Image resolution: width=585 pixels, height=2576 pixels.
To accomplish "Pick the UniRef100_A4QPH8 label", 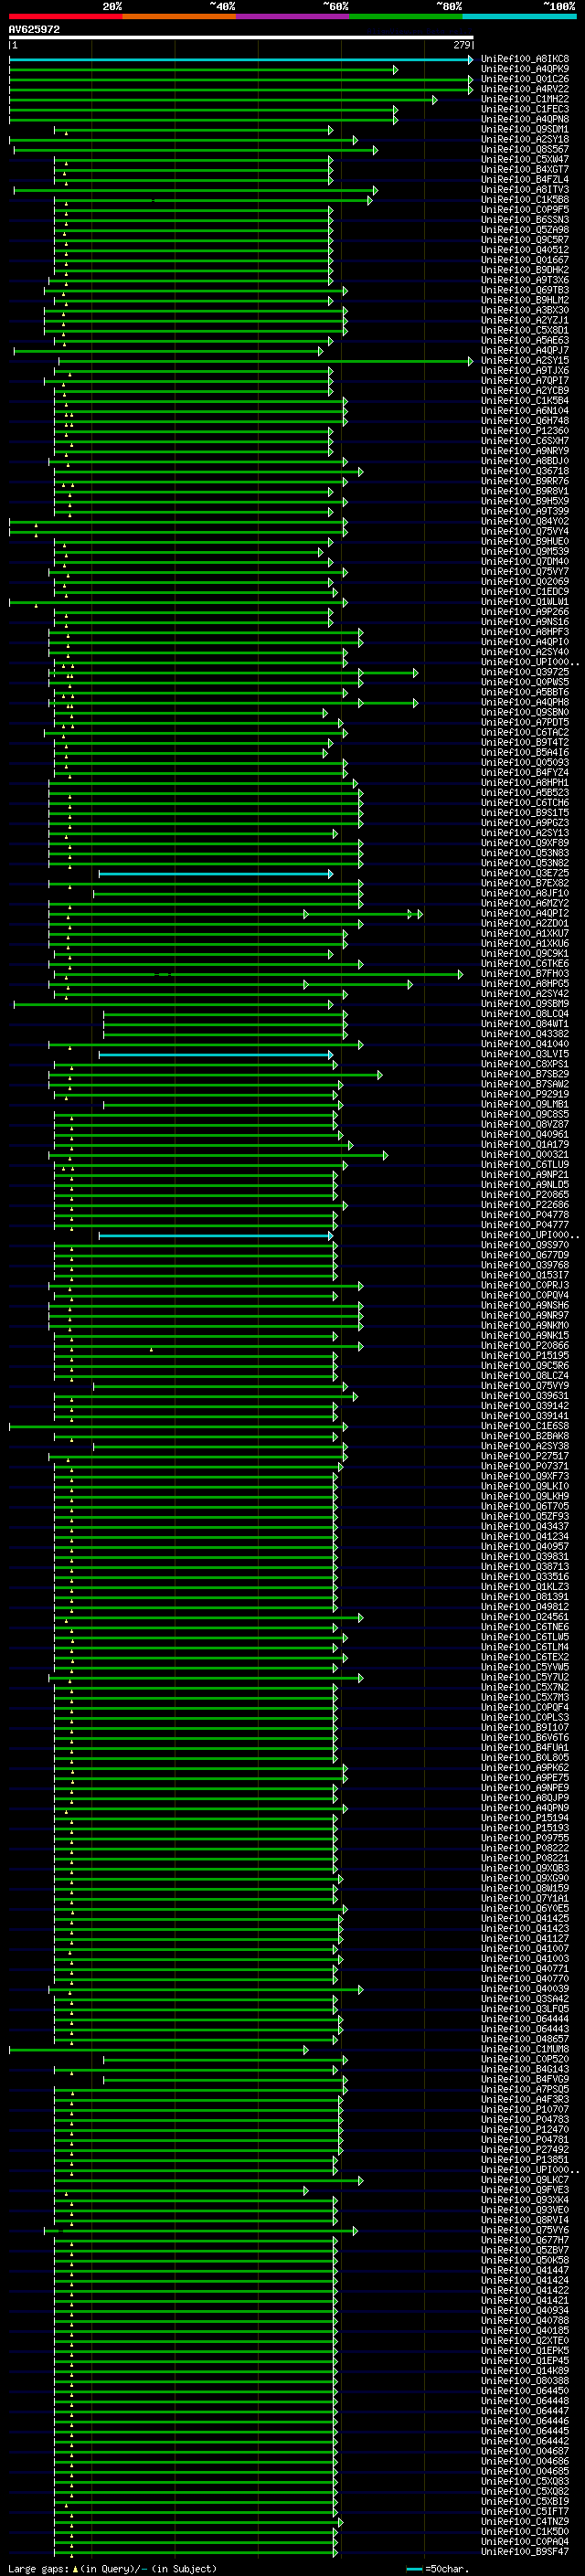I will point(525,703).
